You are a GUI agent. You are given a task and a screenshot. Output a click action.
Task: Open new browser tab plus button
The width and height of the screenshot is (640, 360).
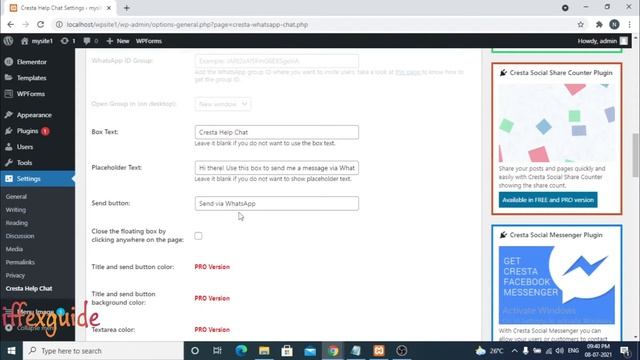(127, 8)
